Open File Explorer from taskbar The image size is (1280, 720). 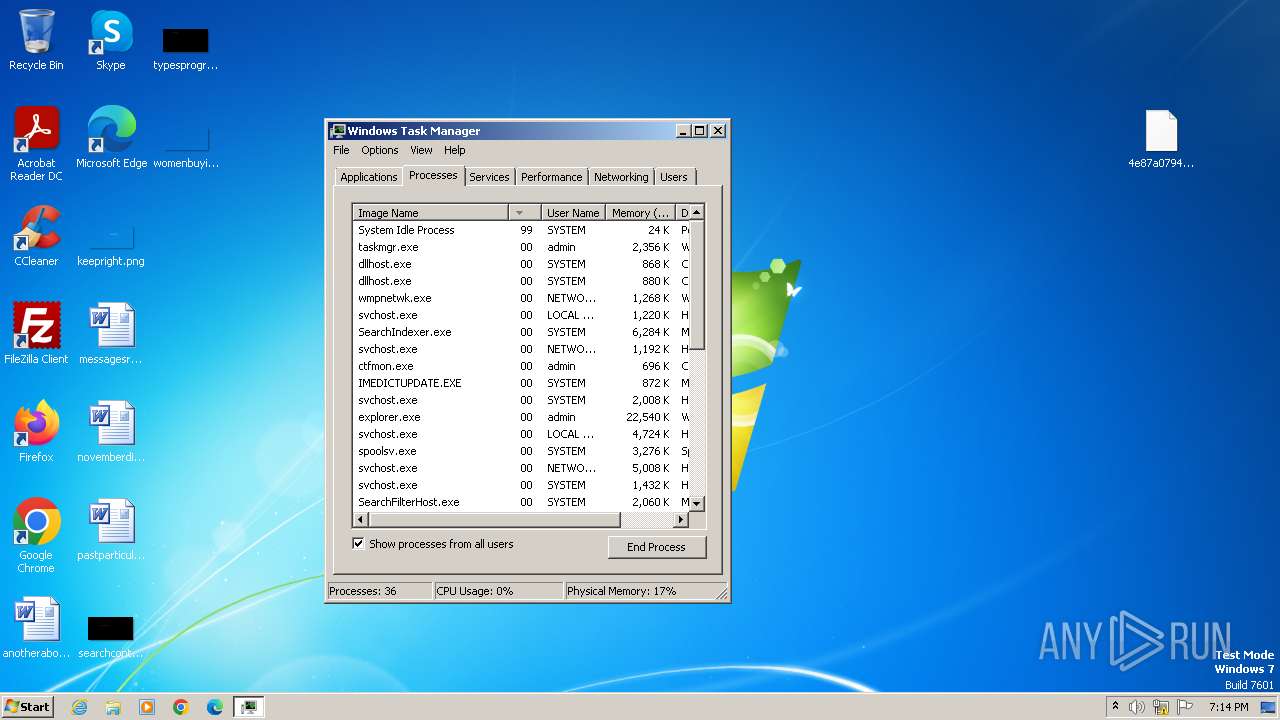113,707
